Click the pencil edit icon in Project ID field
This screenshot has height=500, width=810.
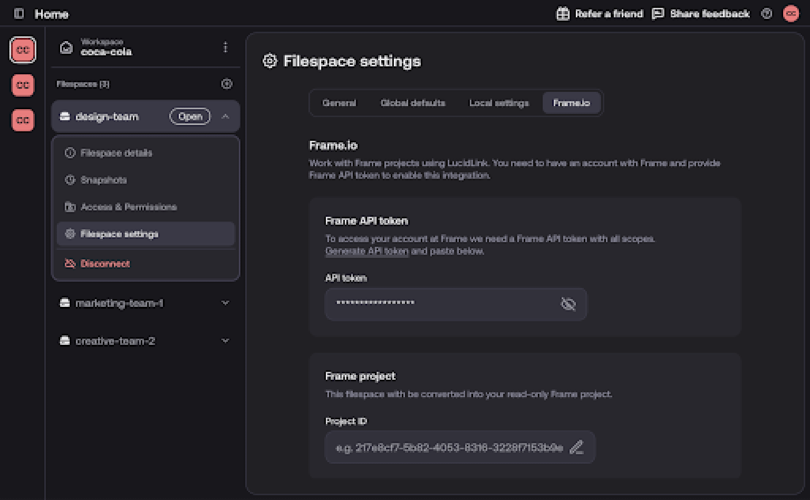pos(577,447)
